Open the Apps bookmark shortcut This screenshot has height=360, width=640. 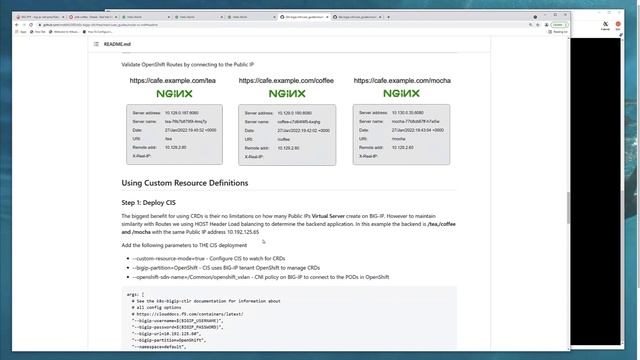(21, 31)
